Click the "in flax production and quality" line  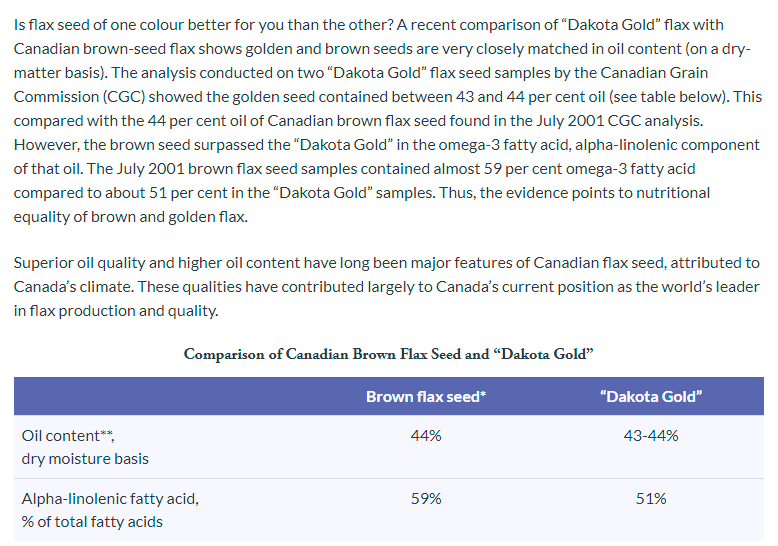coord(115,311)
